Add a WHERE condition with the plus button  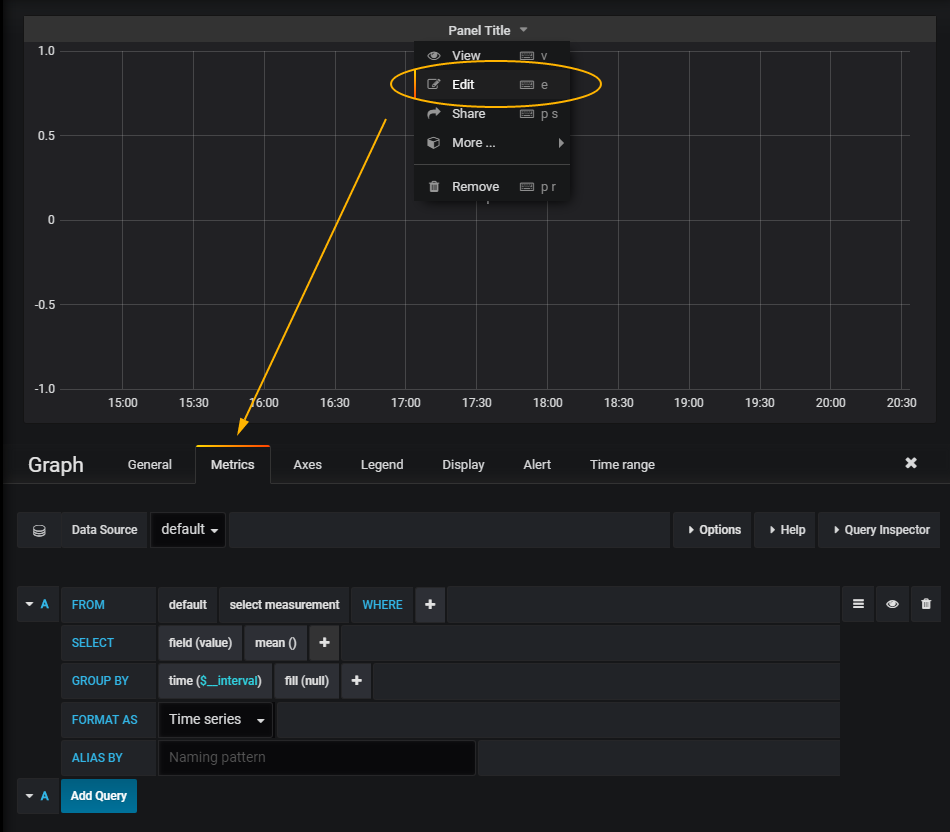430,605
